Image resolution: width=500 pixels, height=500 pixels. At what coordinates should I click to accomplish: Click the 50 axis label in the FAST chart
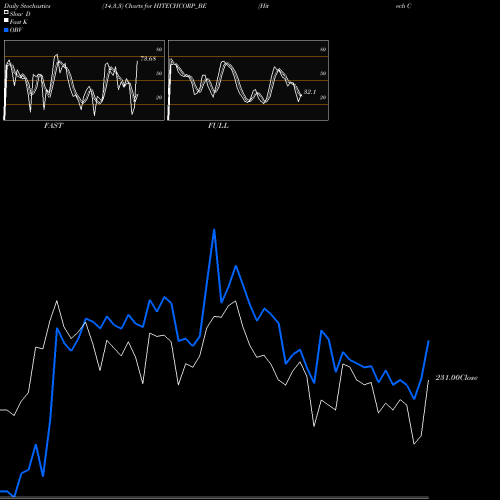159,73
